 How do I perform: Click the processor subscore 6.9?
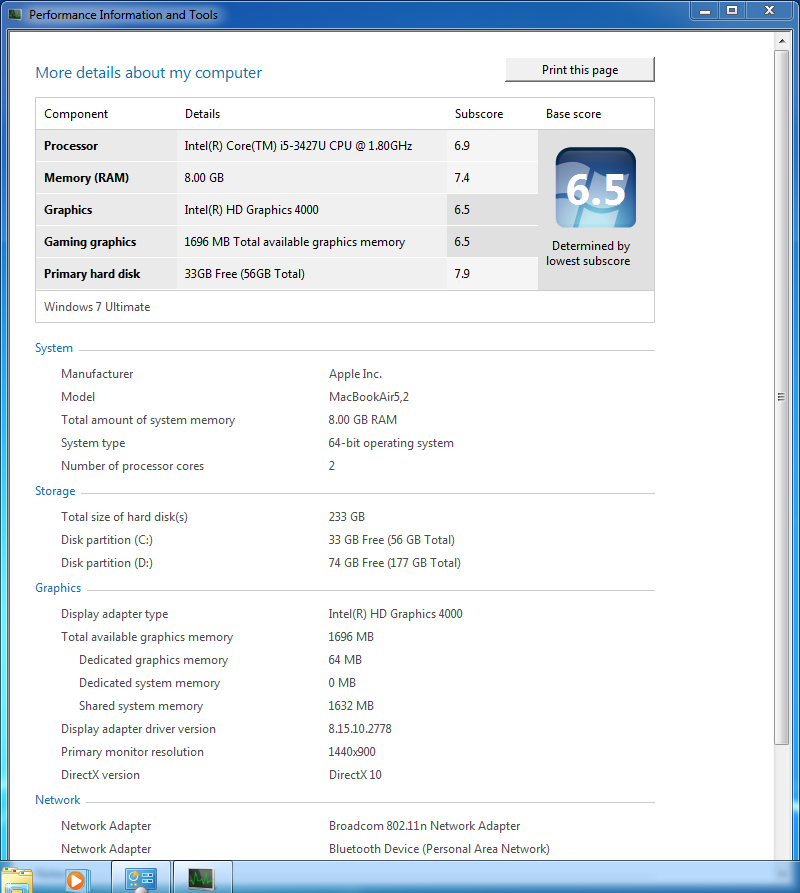point(462,146)
